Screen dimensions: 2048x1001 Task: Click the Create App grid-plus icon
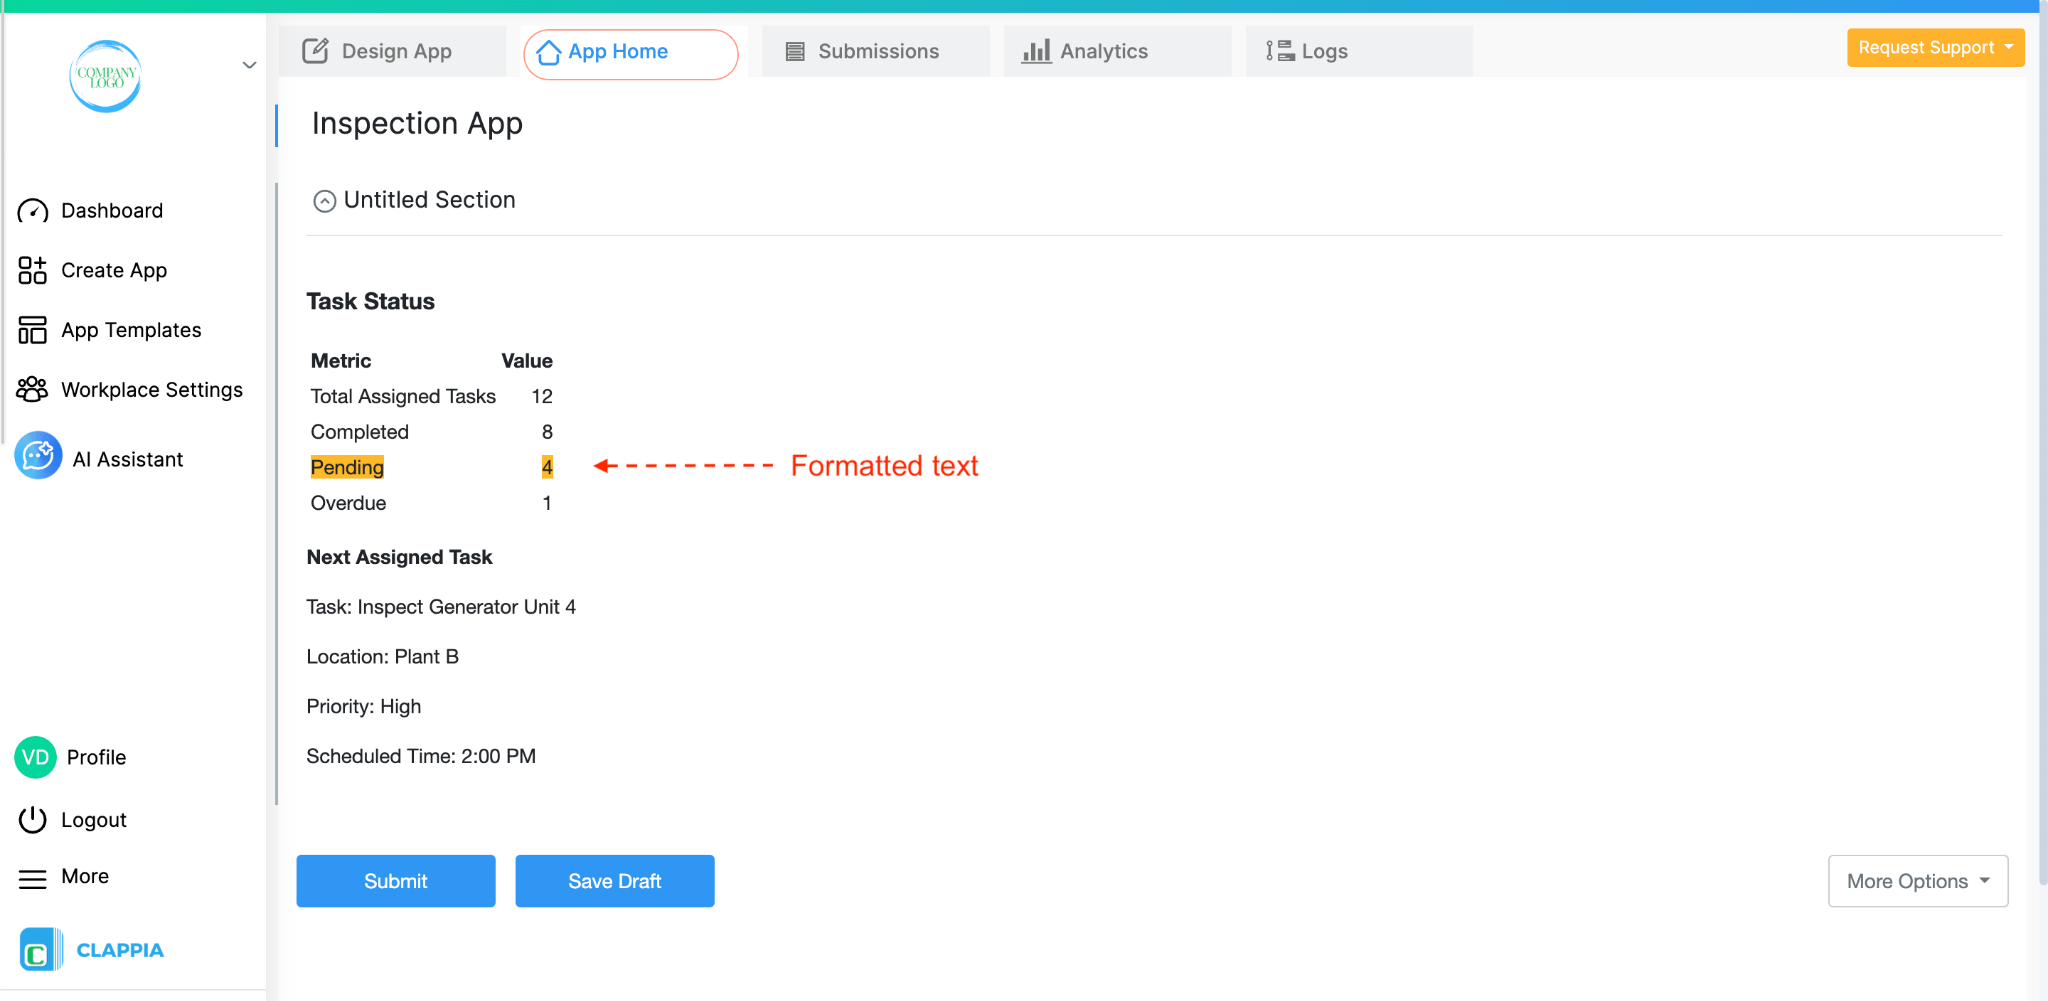(32, 270)
